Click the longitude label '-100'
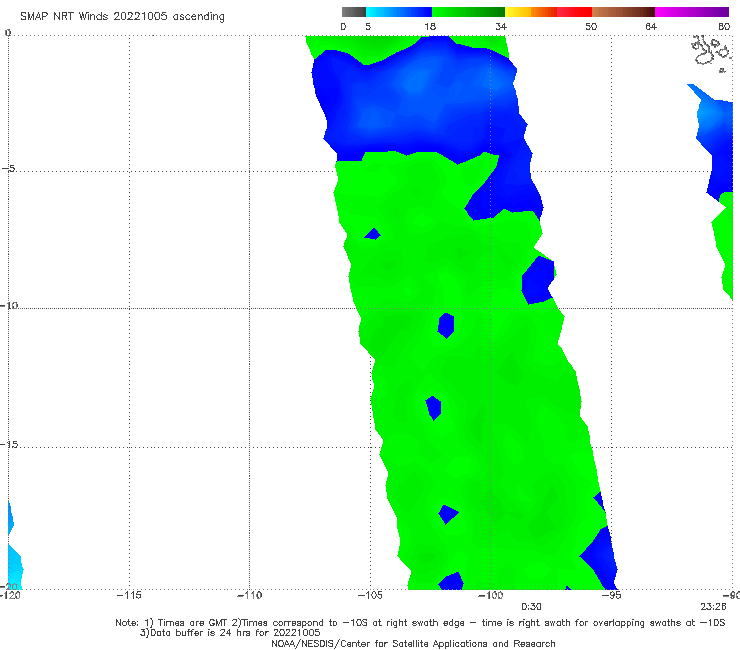The height and width of the screenshot is (650, 740). (x=491, y=595)
